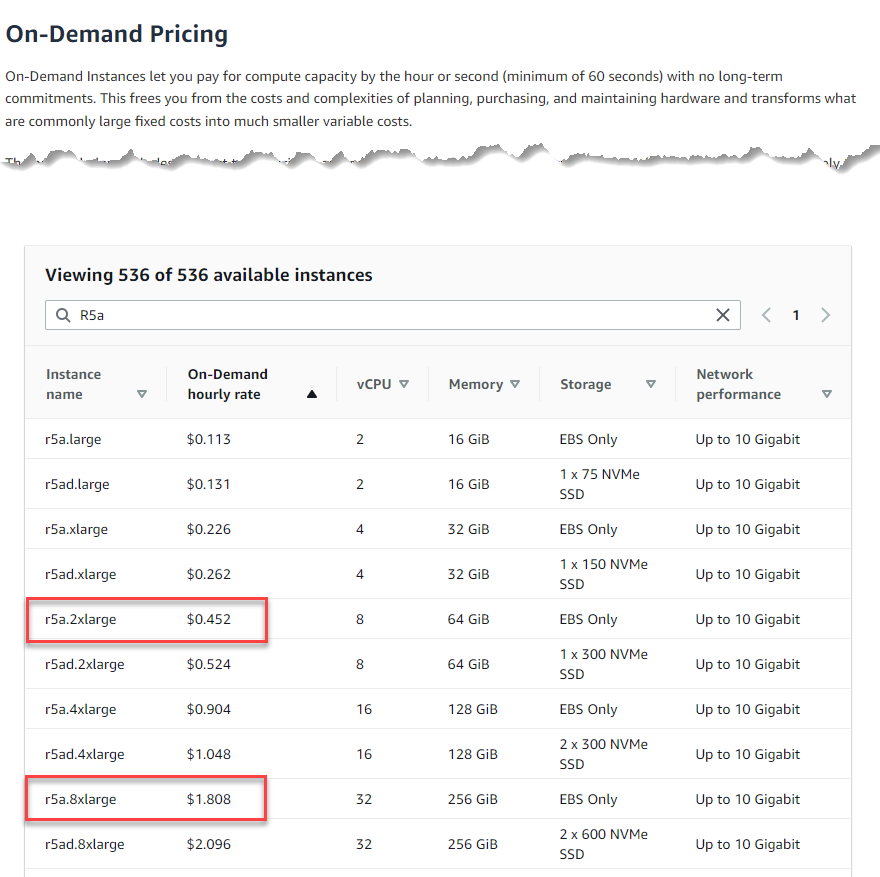Click the r5ad.8xlarge instance name
The image size is (880, 877).
[85, 844]
